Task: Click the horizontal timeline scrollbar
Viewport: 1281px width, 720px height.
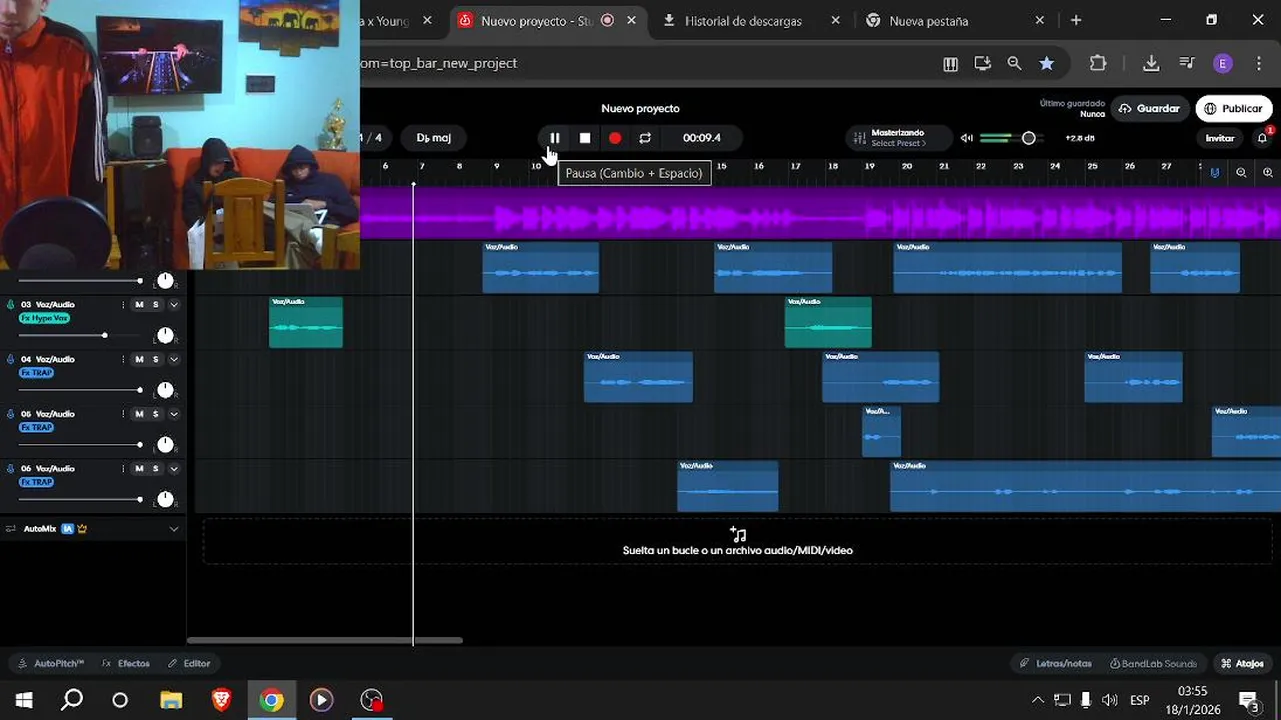Action: [324, 640]
